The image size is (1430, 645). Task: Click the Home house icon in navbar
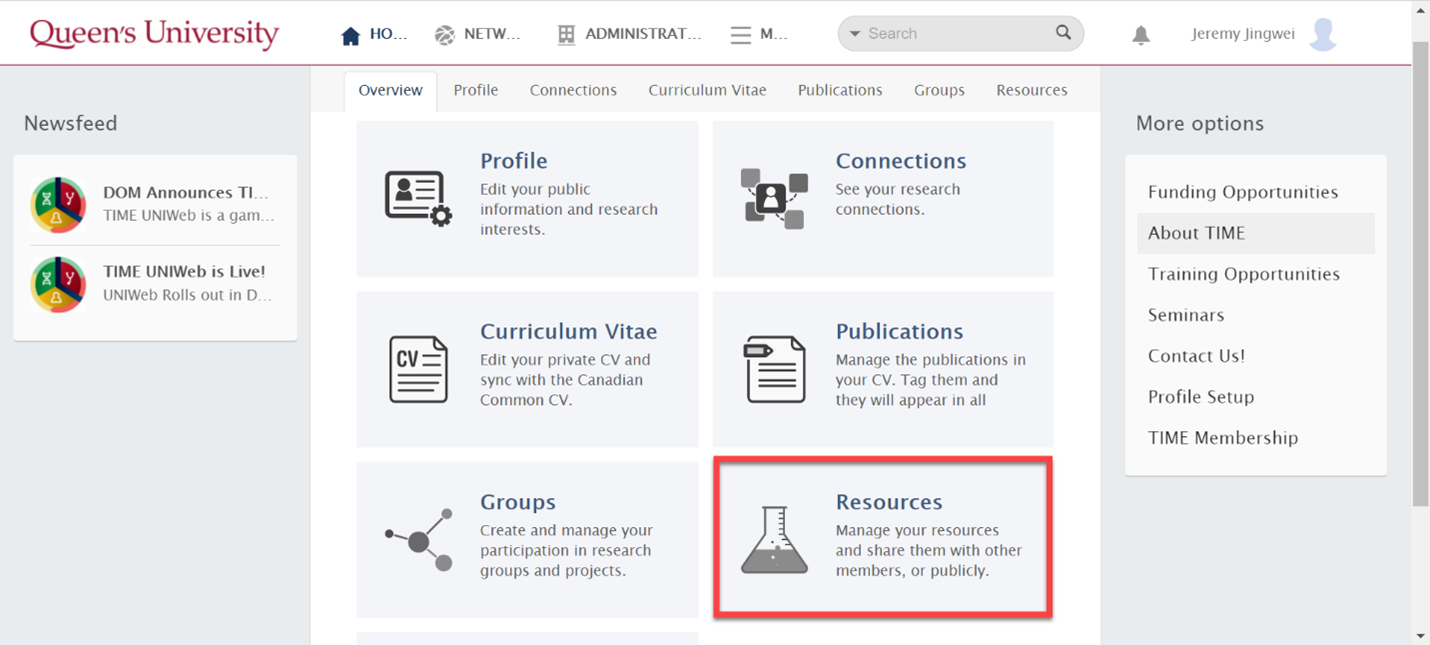pos(350,35)
